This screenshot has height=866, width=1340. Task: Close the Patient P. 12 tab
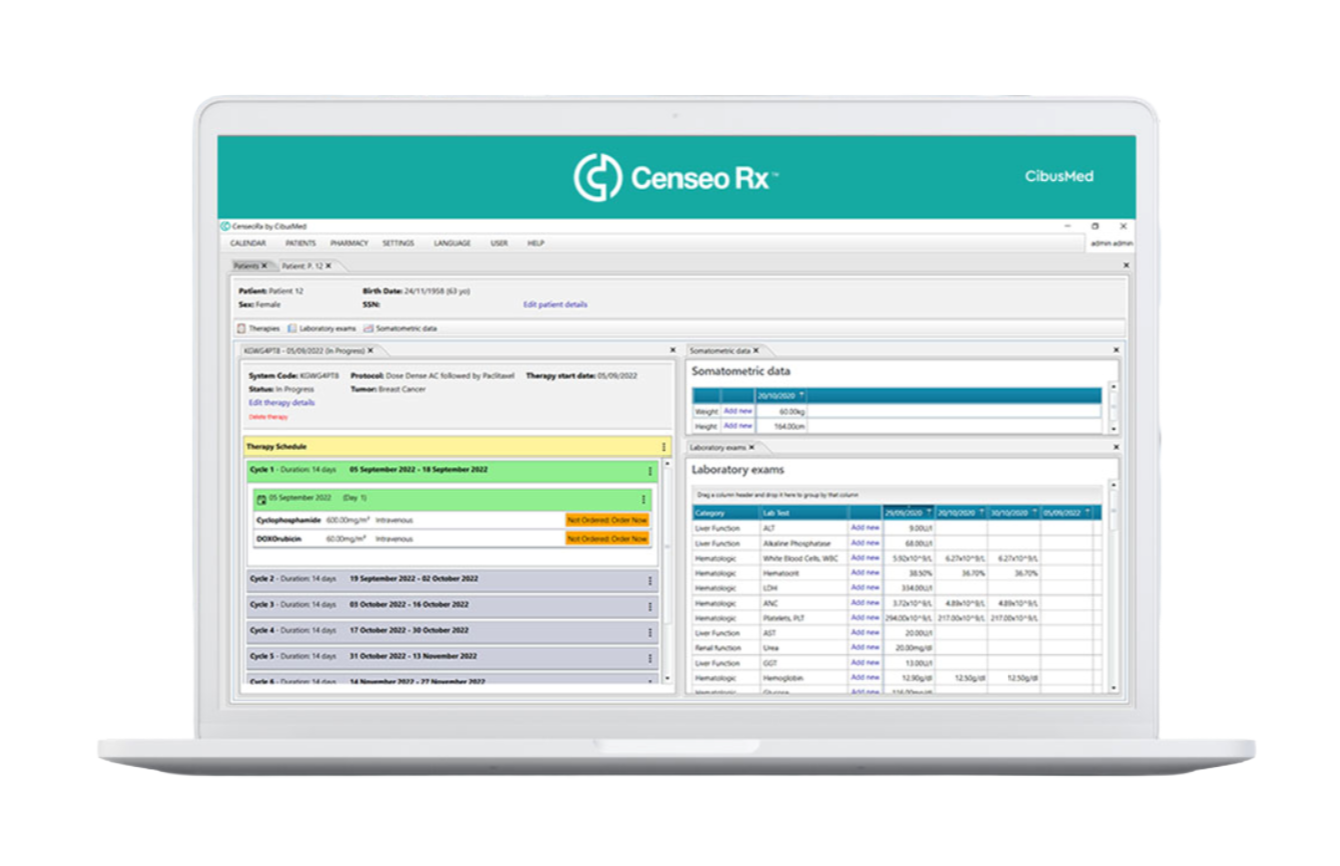(x=328, y=266)
